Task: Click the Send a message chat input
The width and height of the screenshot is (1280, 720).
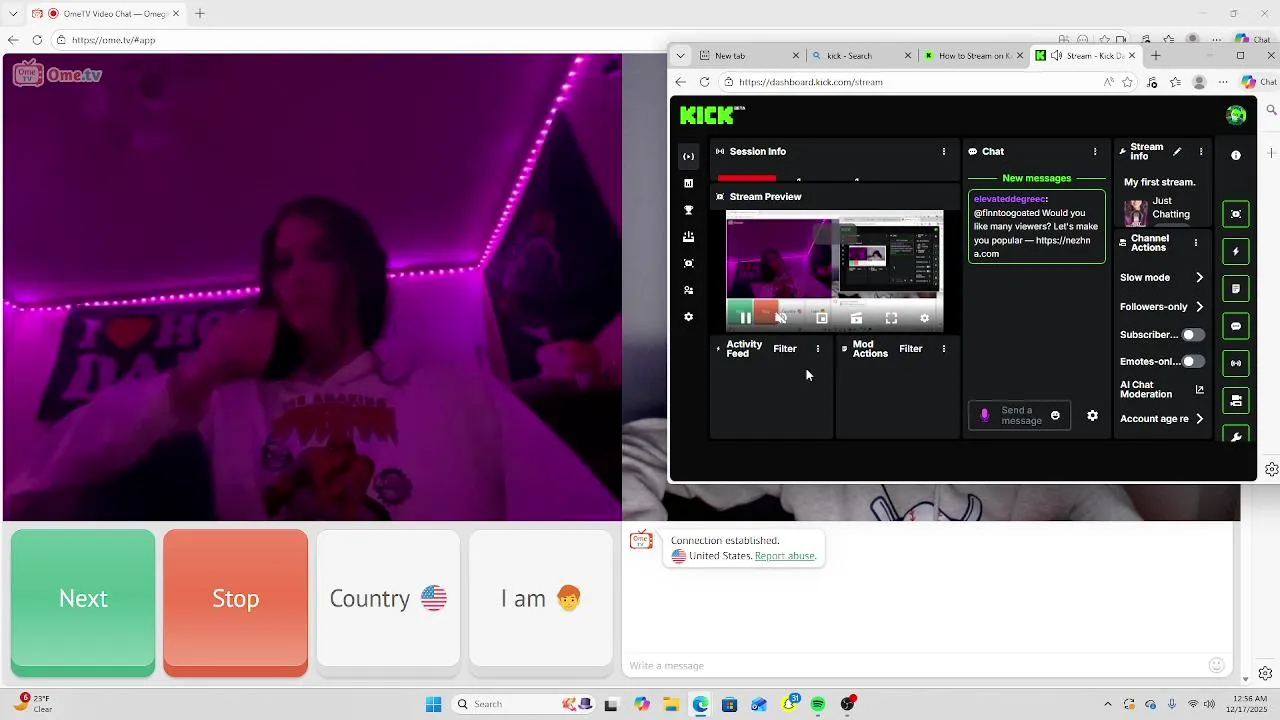Action: (x=1018, y=415)
